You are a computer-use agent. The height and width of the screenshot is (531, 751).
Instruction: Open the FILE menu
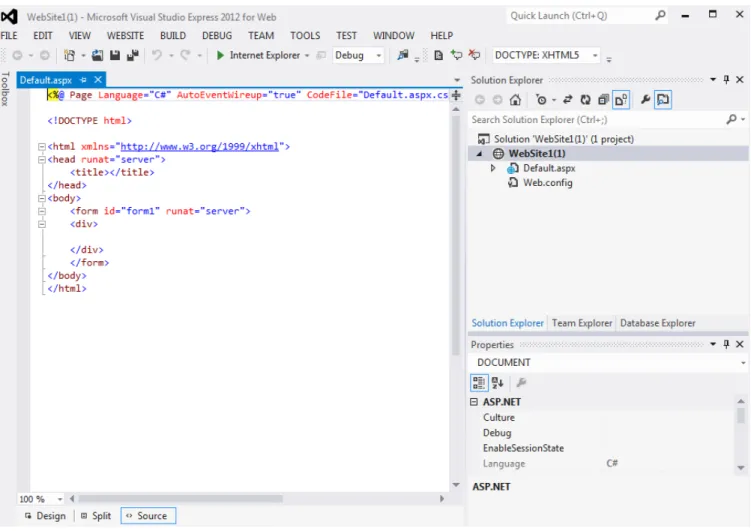pos(9,35)
